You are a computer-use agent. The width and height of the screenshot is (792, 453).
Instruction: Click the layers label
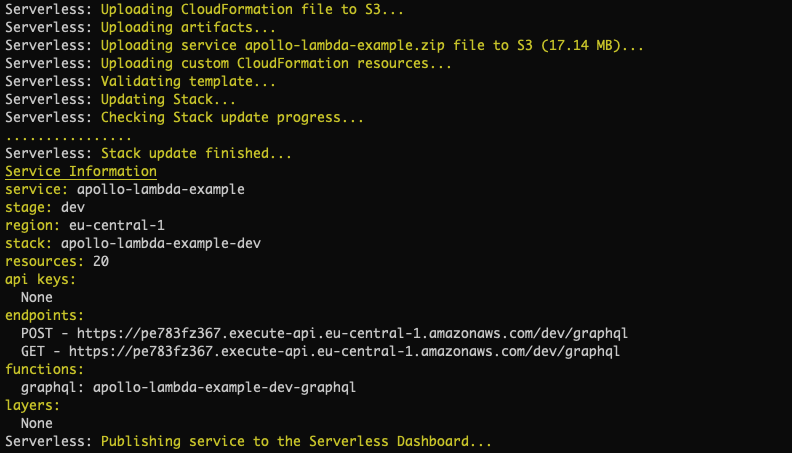click(x=32, y=405)
